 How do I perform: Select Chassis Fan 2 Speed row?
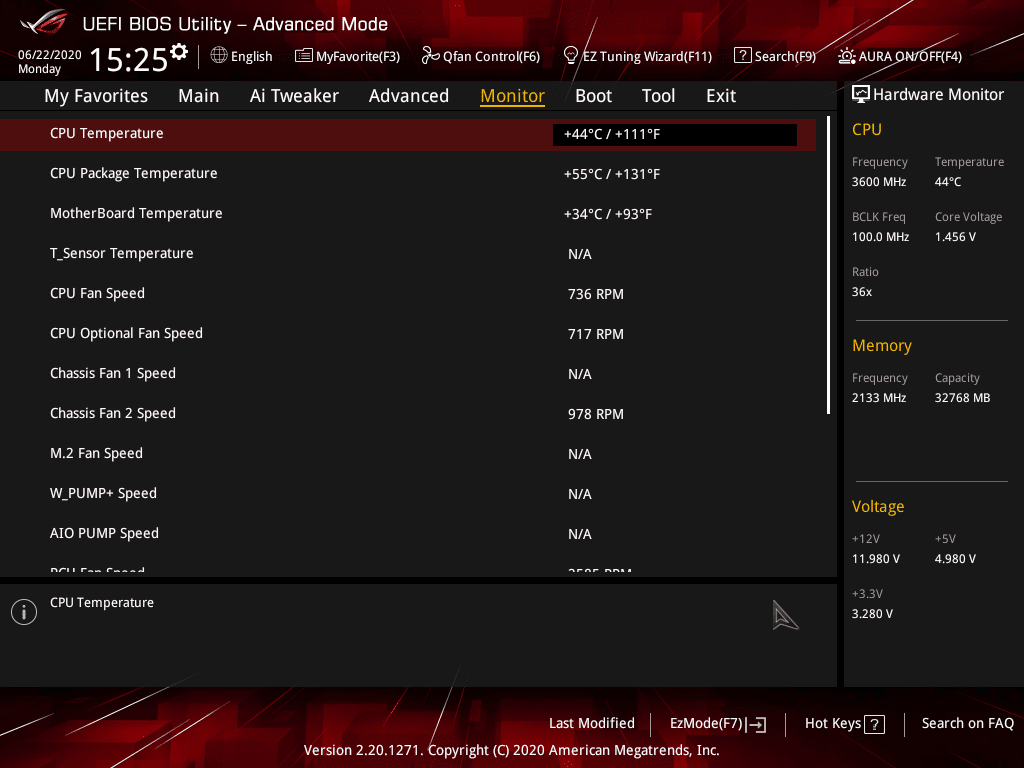click(x=408, y=413)
